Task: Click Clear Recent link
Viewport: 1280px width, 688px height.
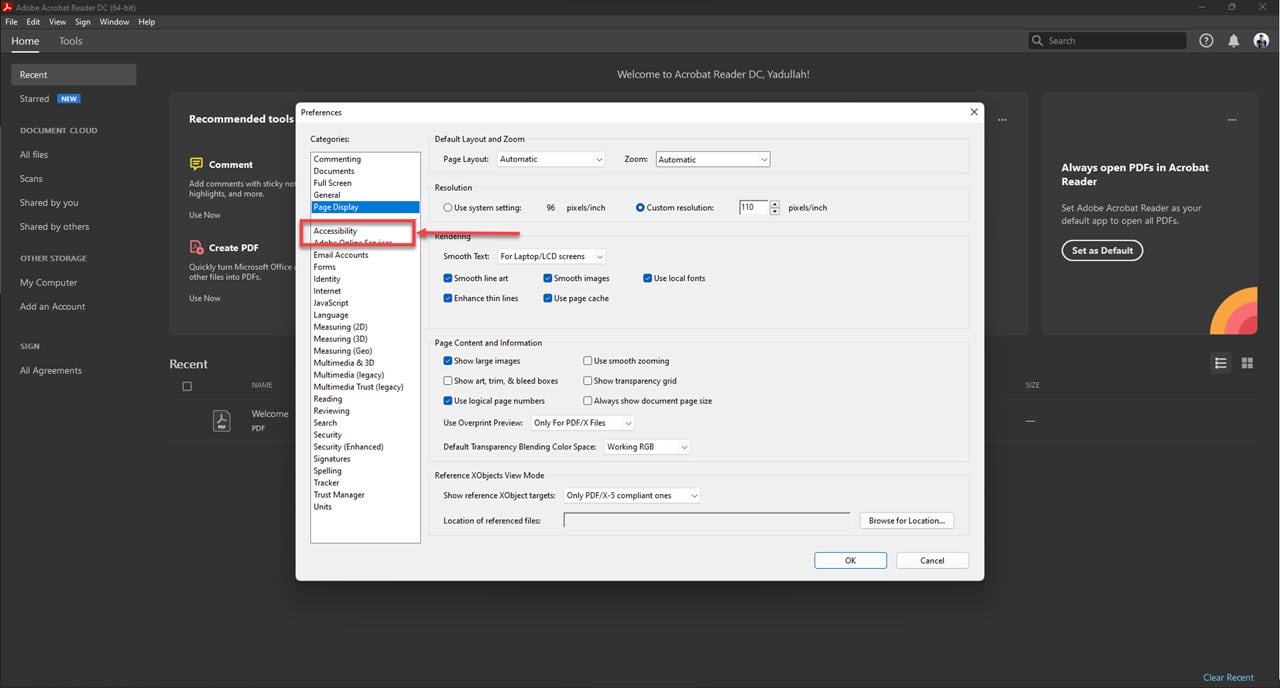Action: coord(1228,677)
